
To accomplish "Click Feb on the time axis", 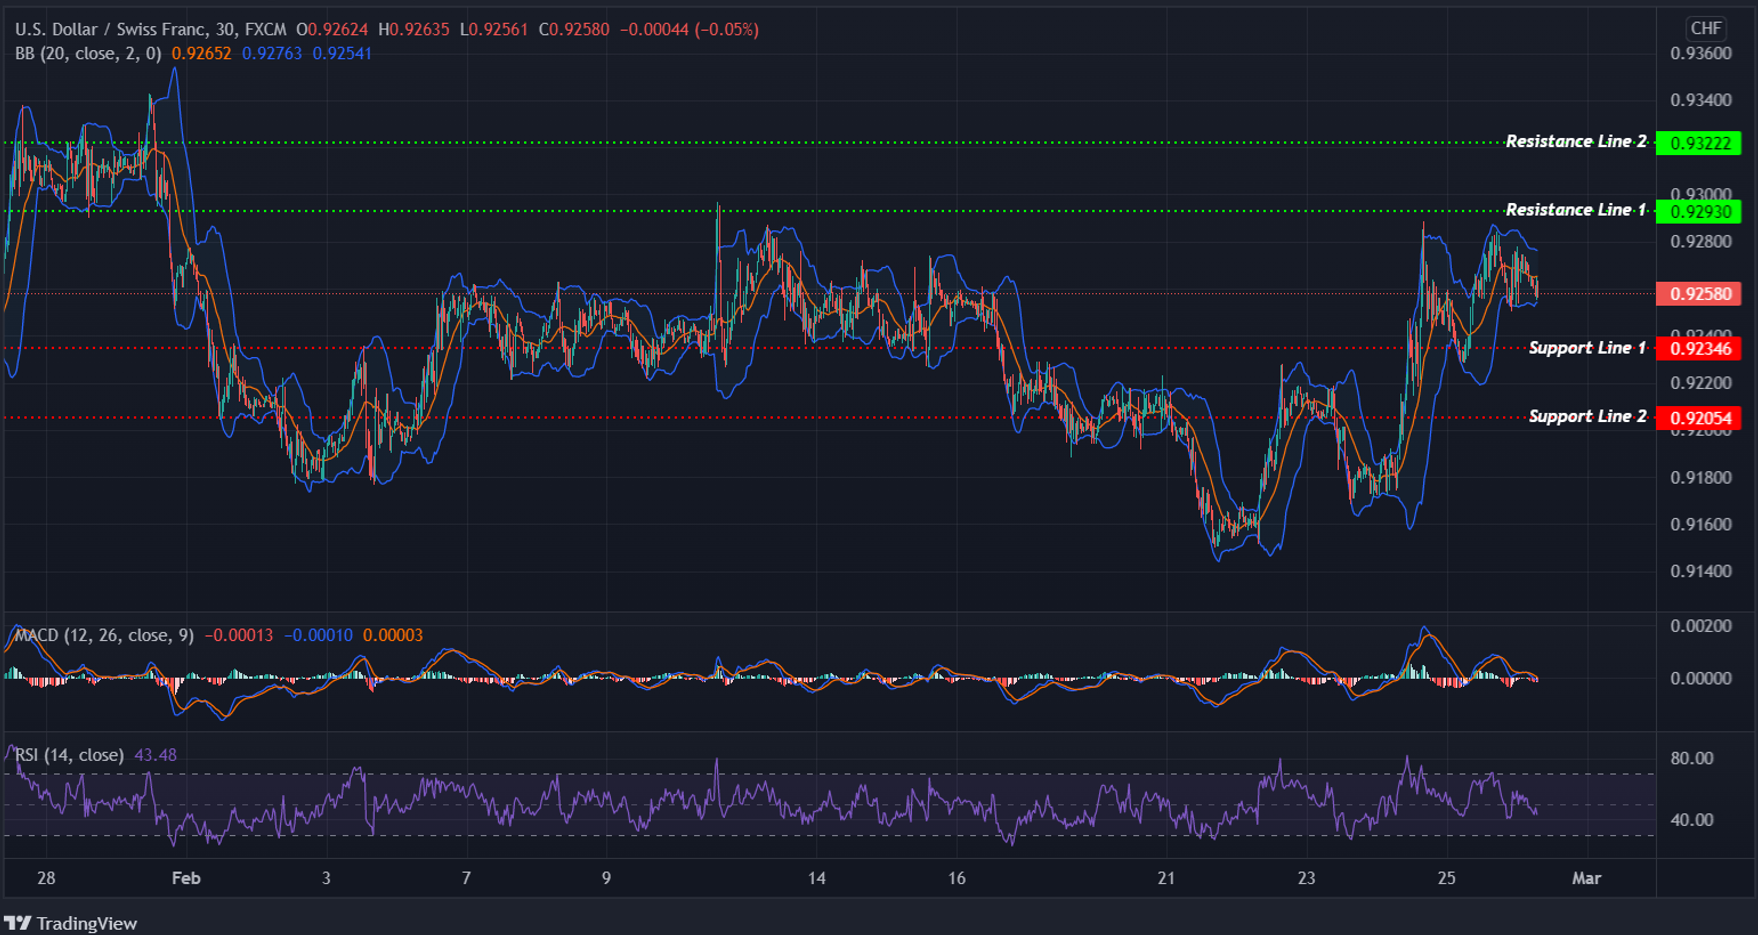I will [x=185, y=878].
